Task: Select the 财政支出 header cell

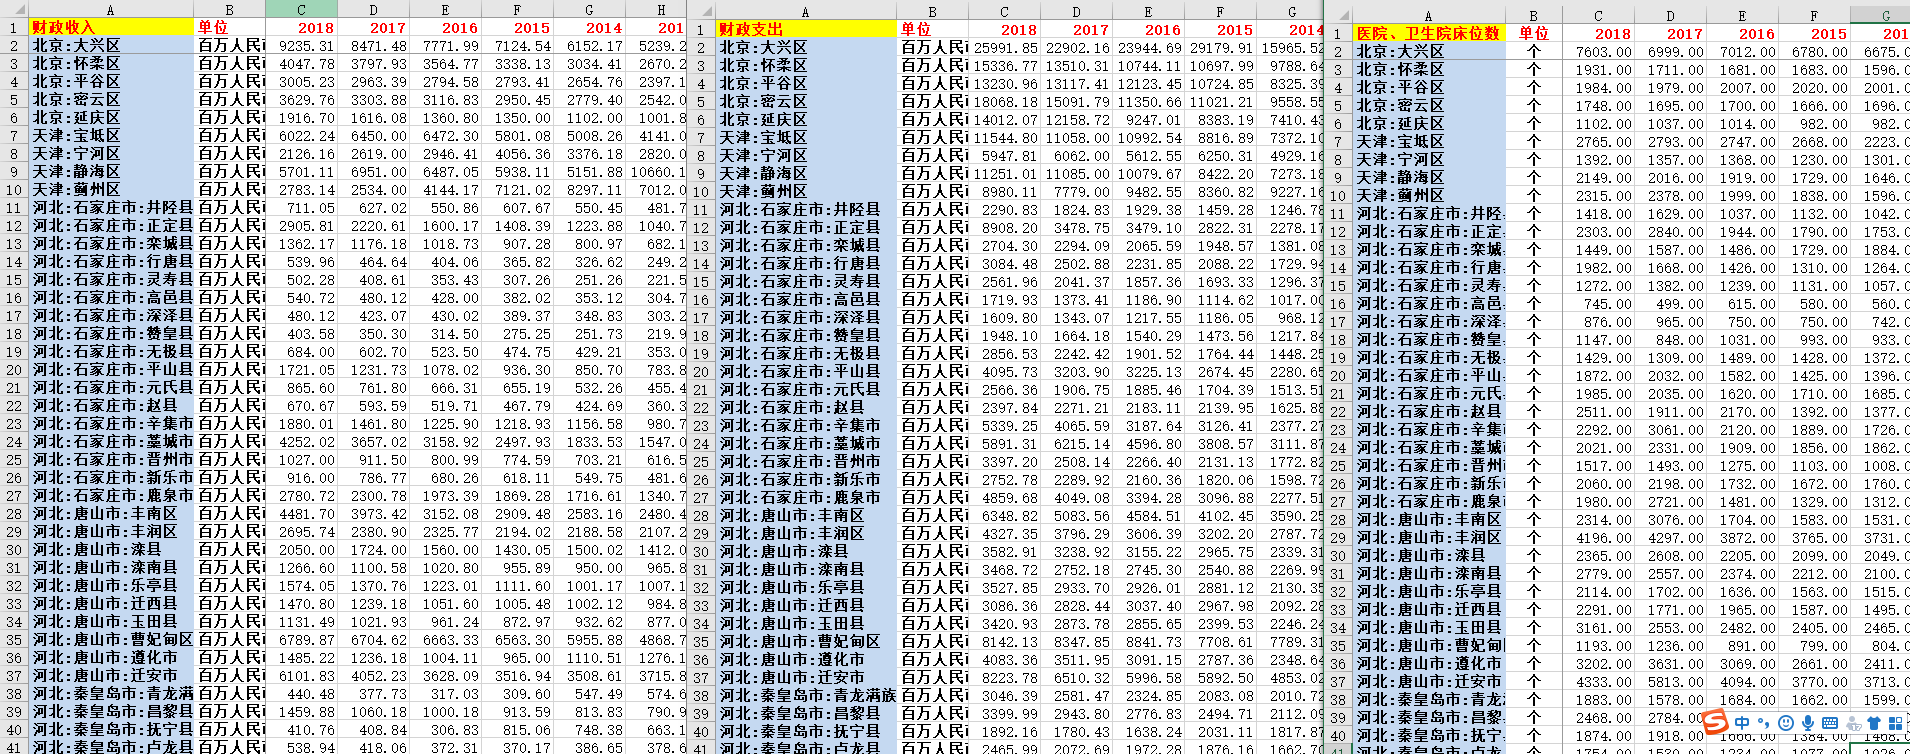Action: click(x=805, y=29)
